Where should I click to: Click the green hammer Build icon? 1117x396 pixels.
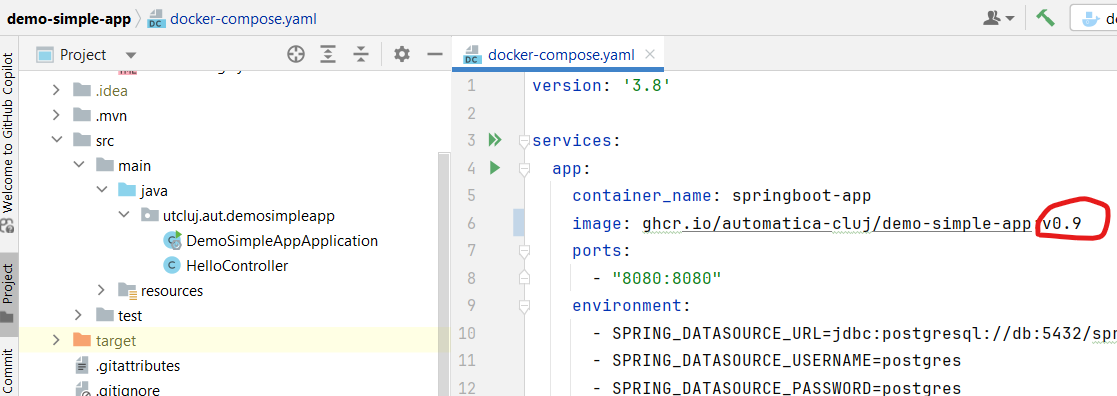(x=1045, y=18)
